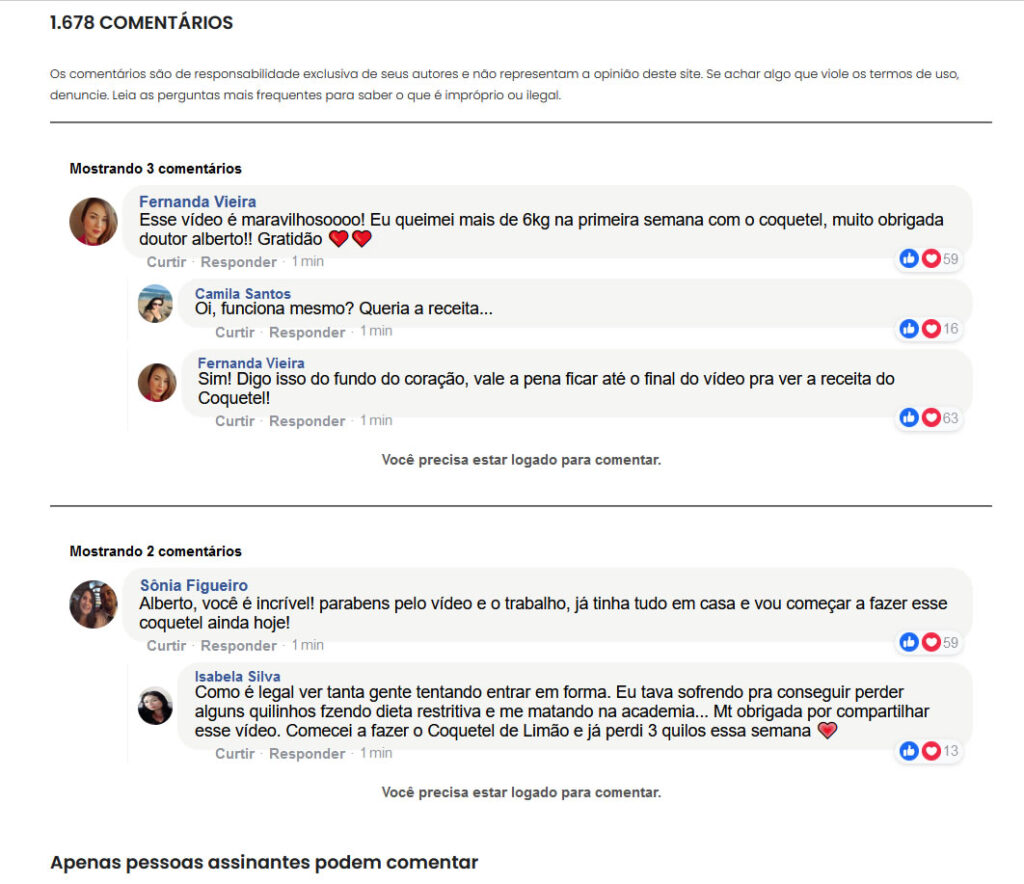This screenshot has height=884, width=1024.
Task: Open Isabela Silva's profile picture
Action: [x=155, y=706]
